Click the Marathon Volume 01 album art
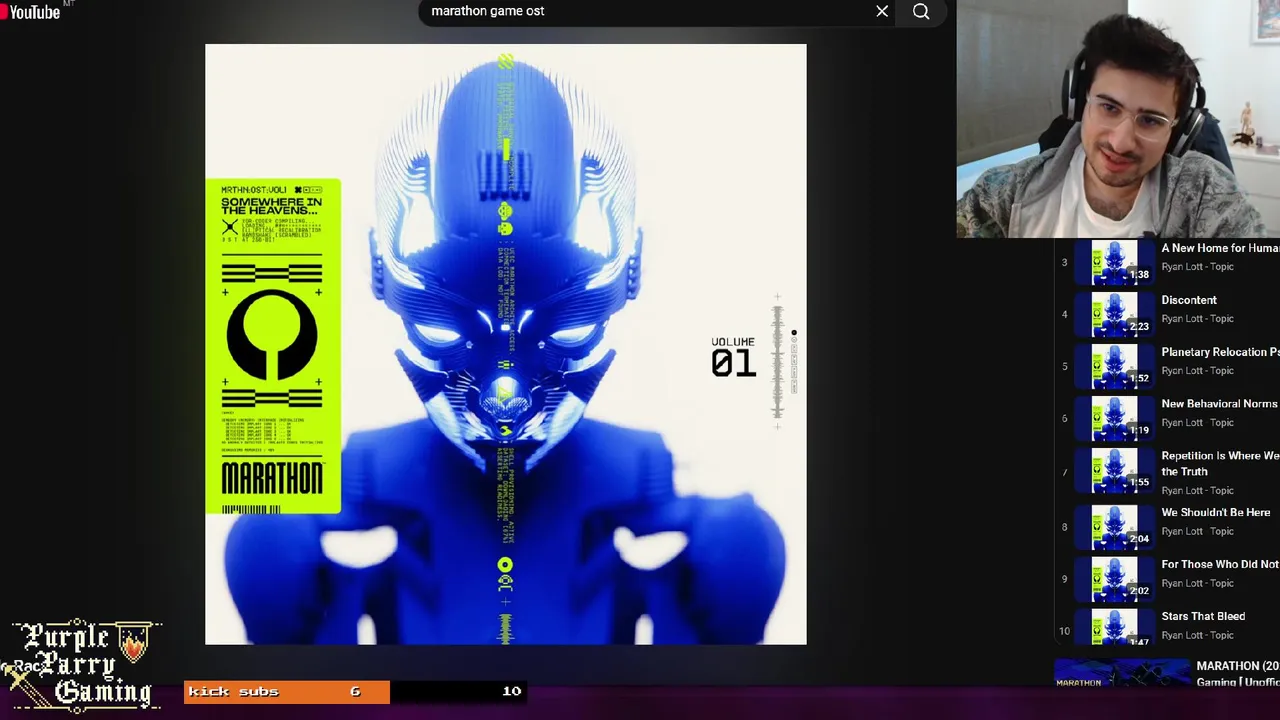The image size is (1280, 720). (506, 345)
